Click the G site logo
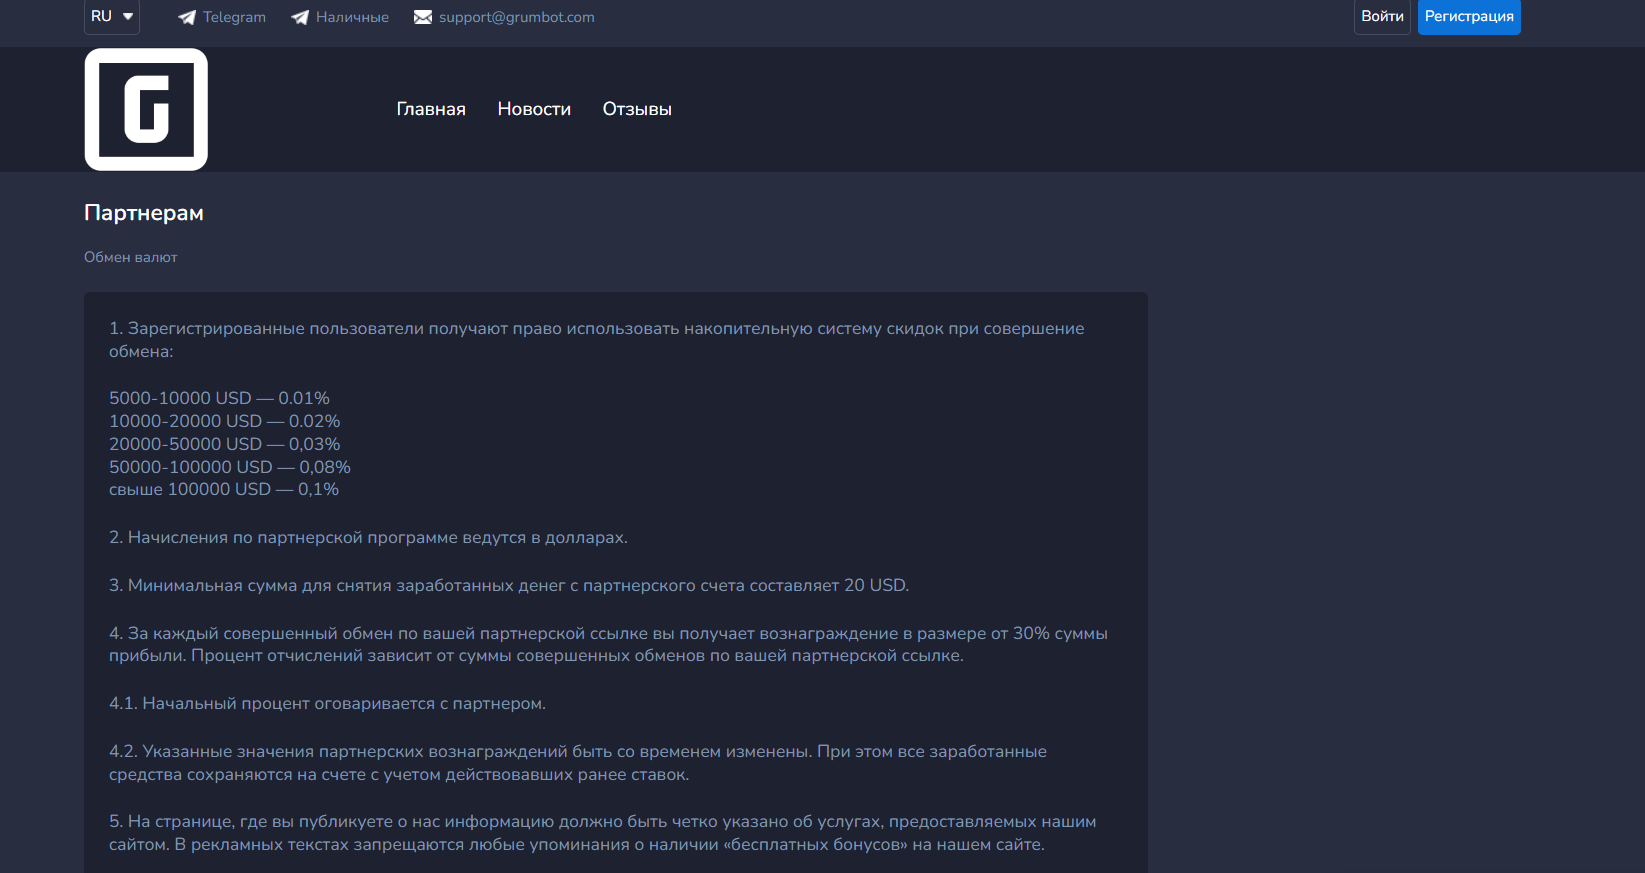Viewport: 1645px width, 873px height. pyautogui.click(x=146, y=110)
